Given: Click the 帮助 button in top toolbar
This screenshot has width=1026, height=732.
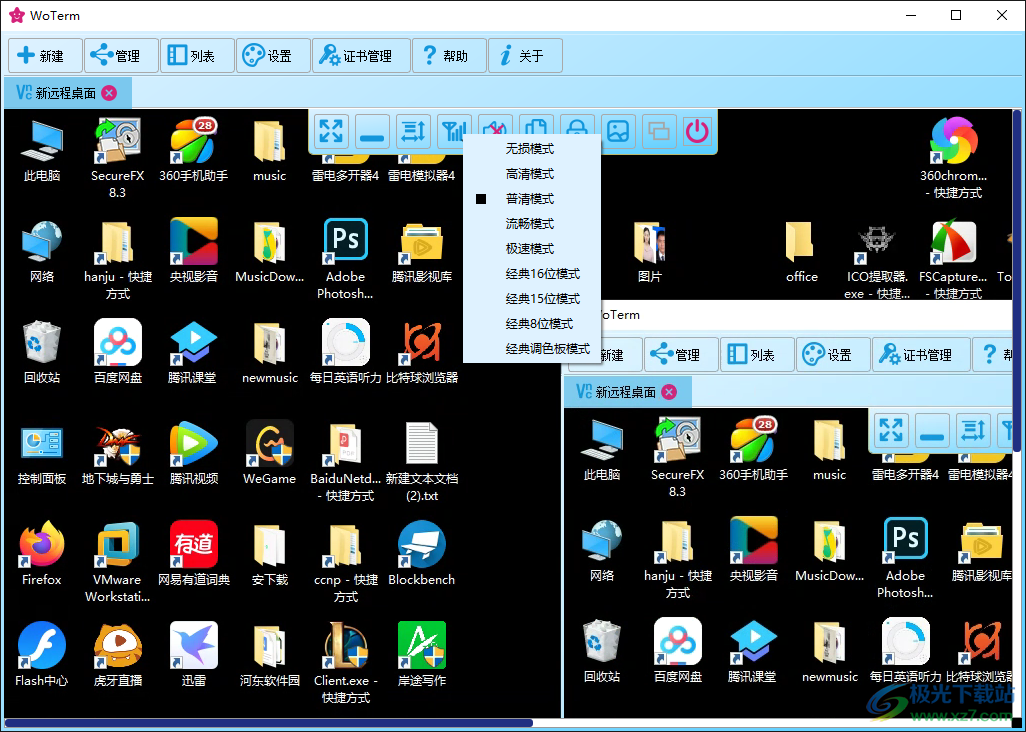Looking at the screenshot, I should (x=449, y=56).
